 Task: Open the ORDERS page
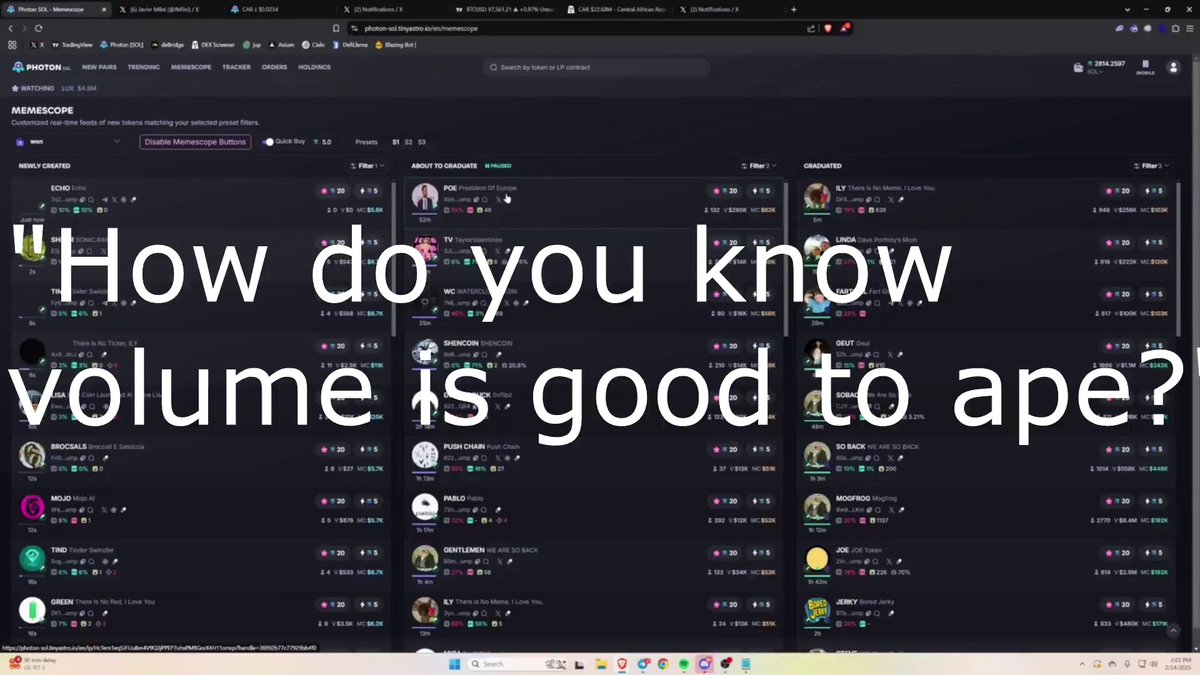[x=274, y=67]
